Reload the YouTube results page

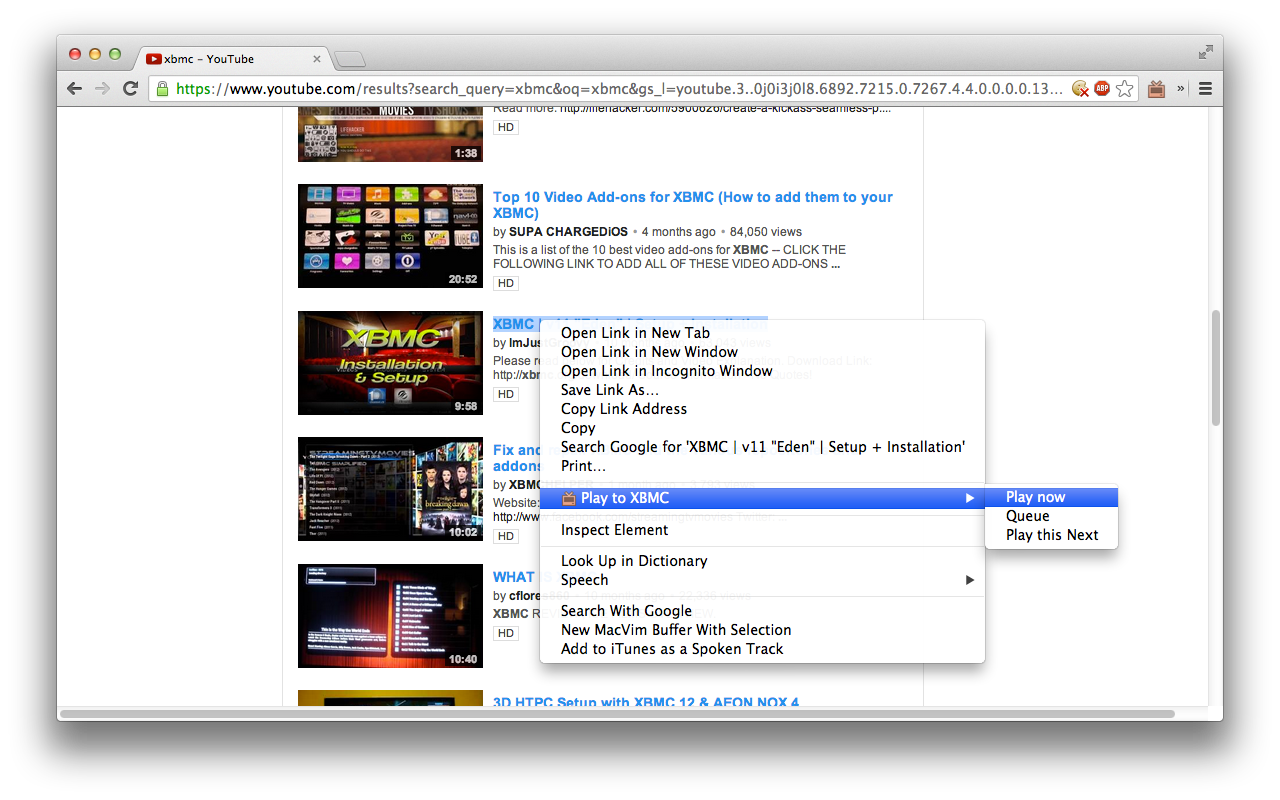tap(130, 88)
